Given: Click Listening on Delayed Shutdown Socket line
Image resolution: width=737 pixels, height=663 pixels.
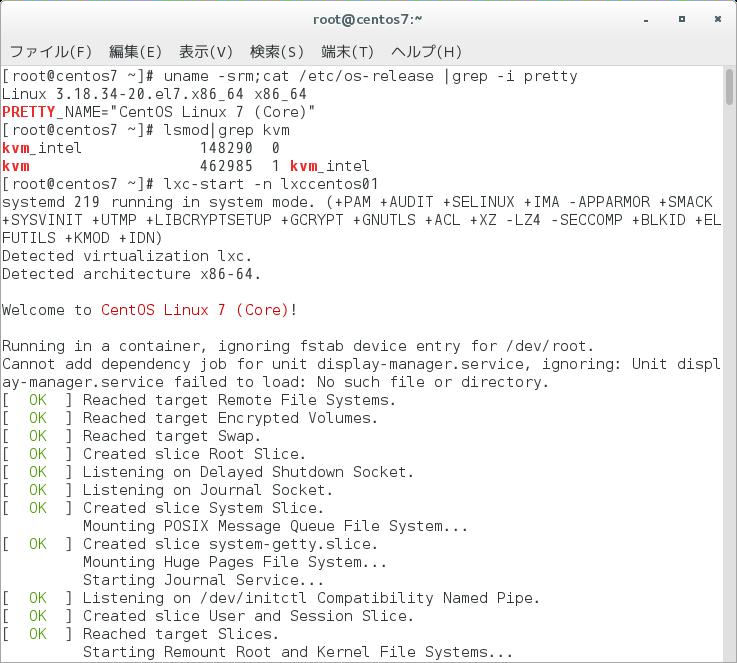Looking at the screenshot, I should 208,472.
